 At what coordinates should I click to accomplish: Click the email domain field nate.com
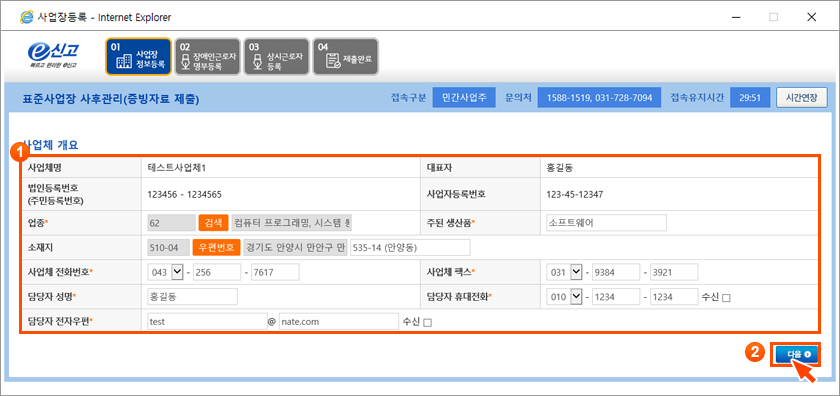[x=339, y=322]
